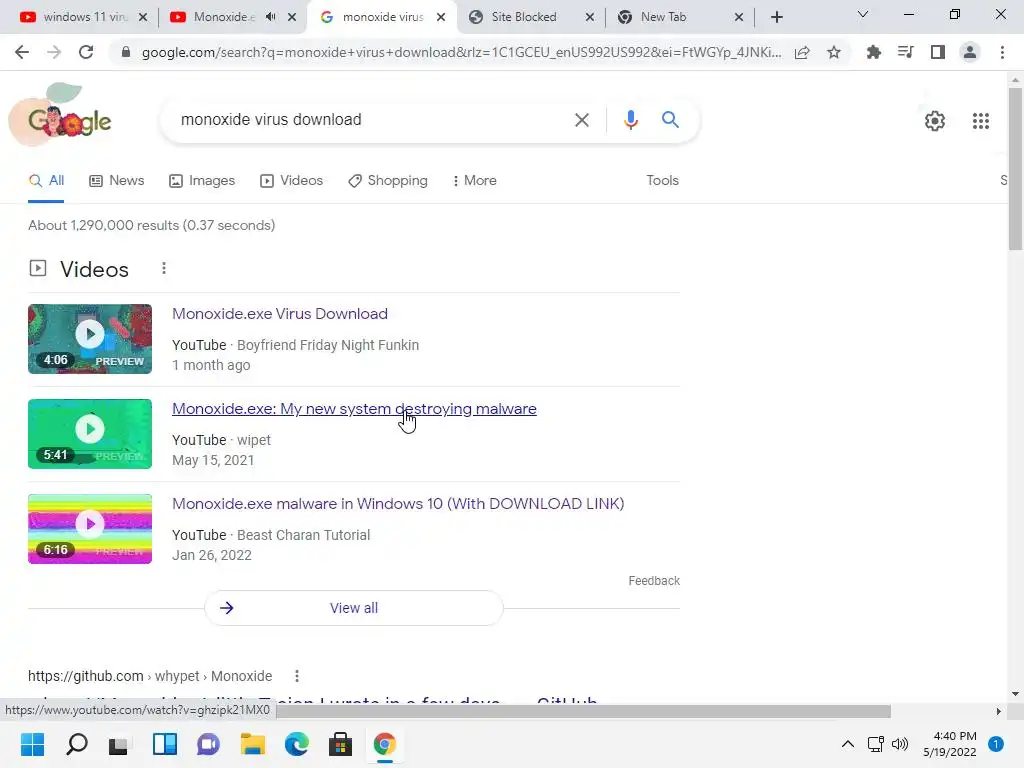The height and width of the screenshot is (768, 1024).
Task: Share this page via share icon
Action: coord(802,52)
